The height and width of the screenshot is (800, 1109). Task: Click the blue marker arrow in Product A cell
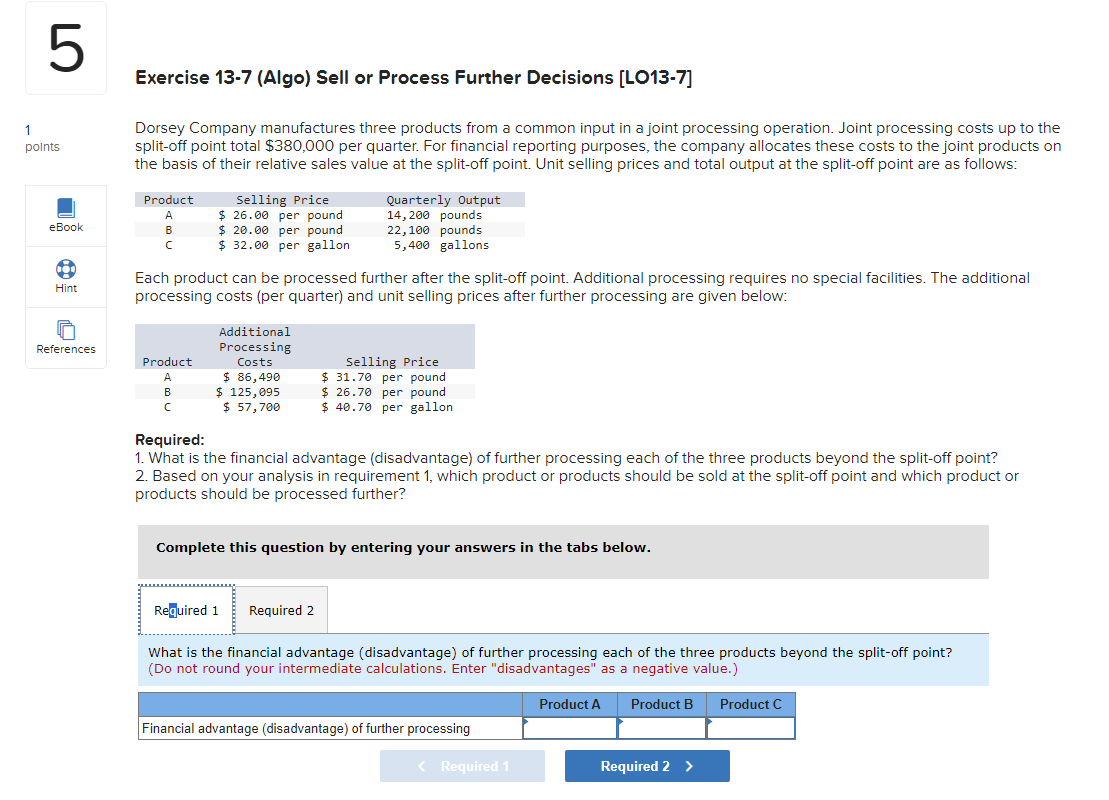tap(525, 721)
